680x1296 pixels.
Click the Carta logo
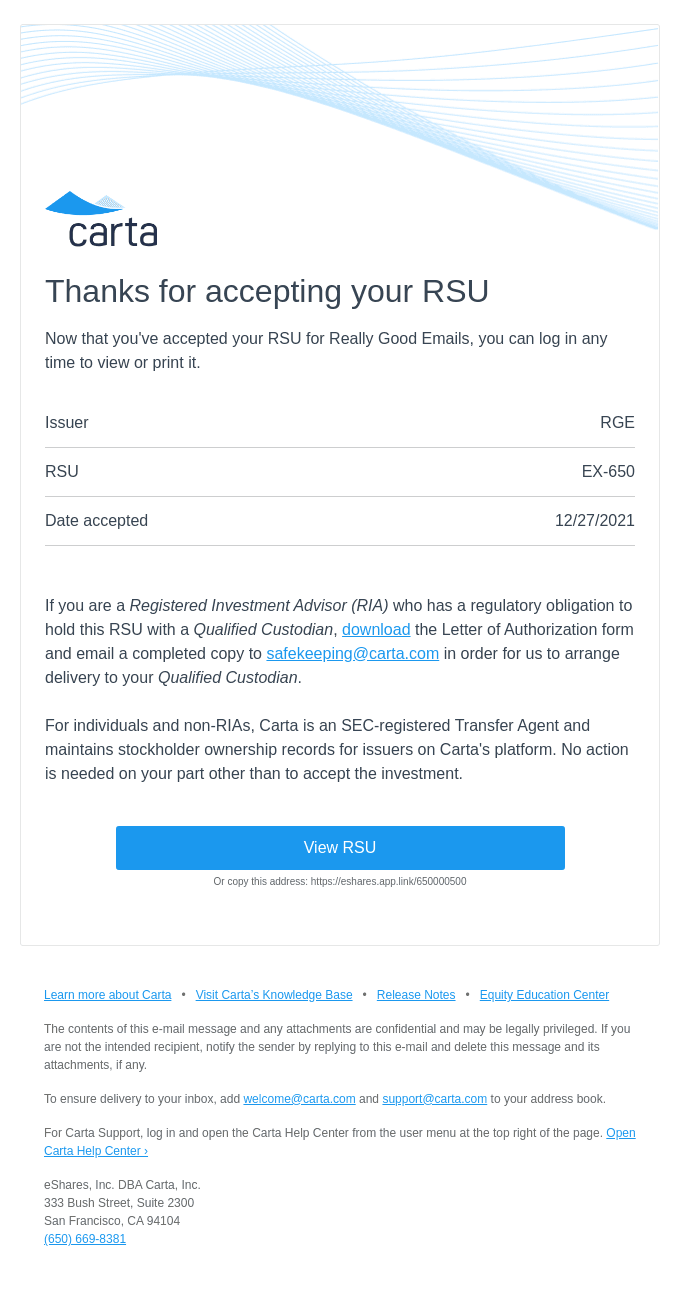(x=101, y=219)
